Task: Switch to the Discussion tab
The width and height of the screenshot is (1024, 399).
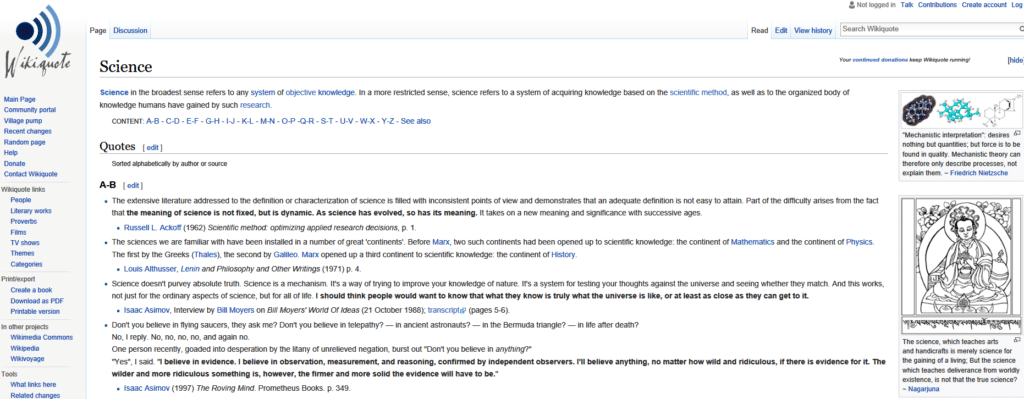Action: pyautogui.click(x=130, y=31)
